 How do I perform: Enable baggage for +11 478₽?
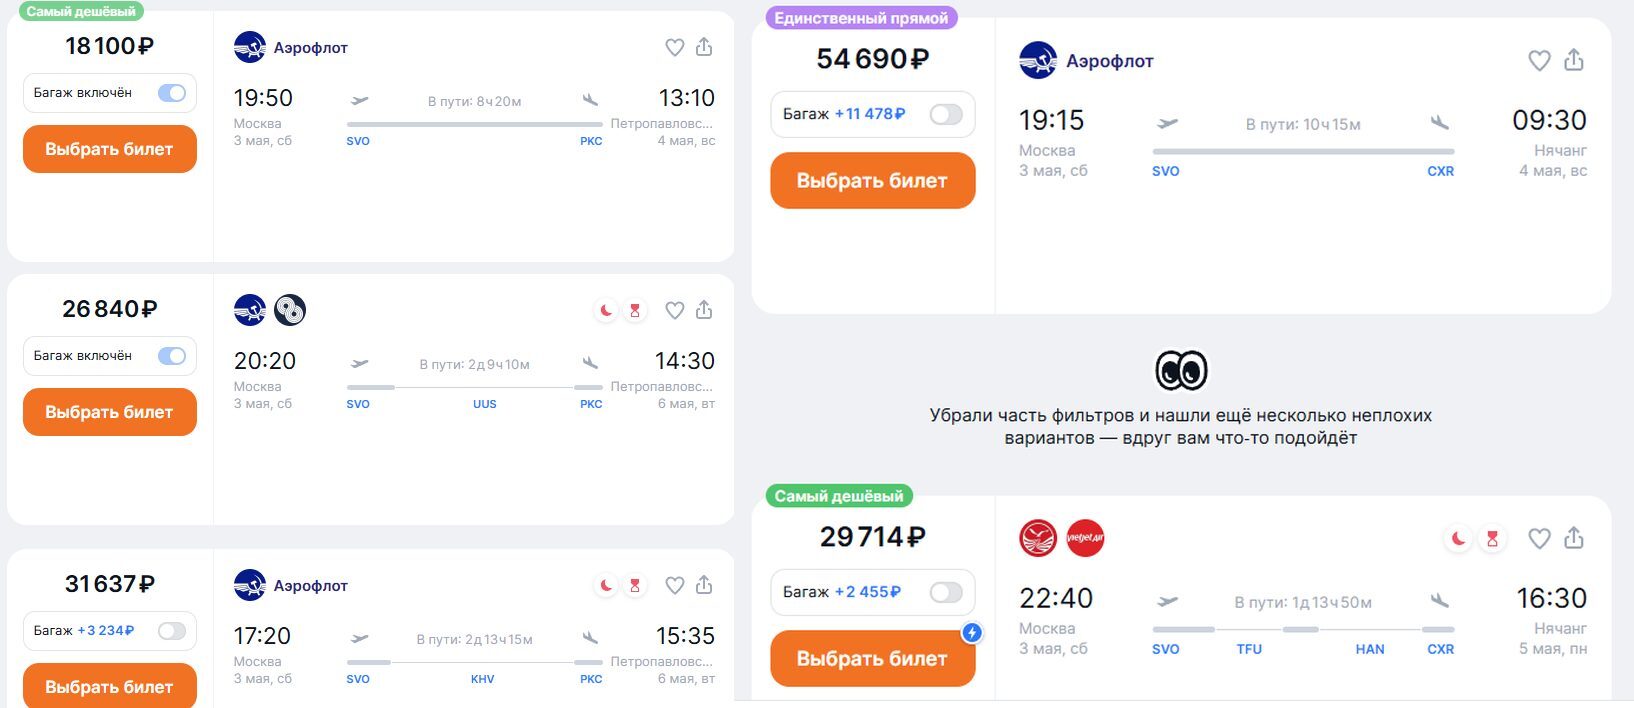945,114
